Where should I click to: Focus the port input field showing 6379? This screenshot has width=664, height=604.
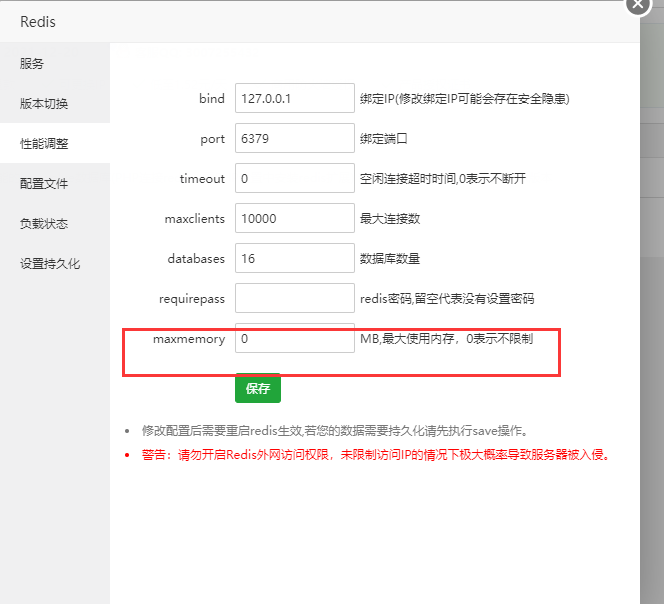[295, 138]
